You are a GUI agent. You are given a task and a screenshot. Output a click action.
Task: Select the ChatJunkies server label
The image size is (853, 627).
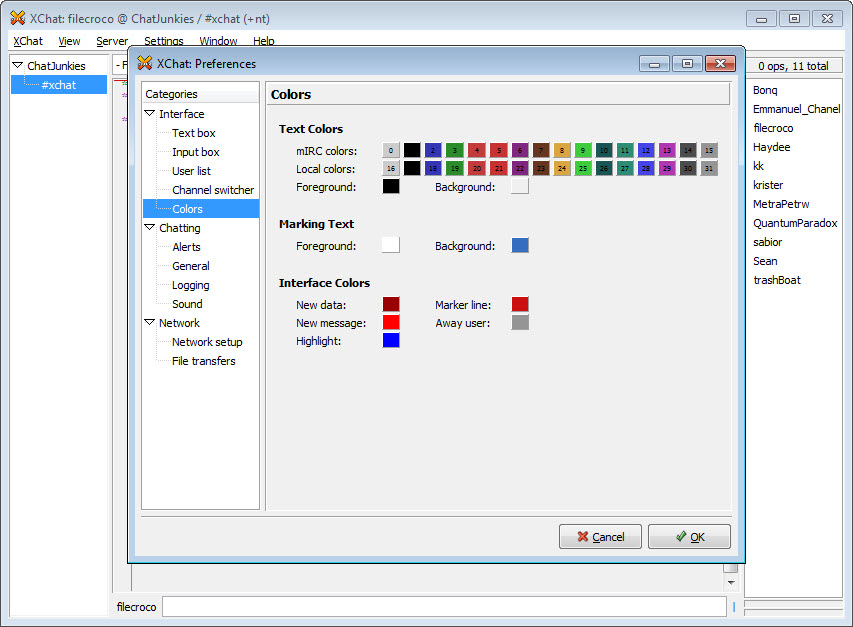[57, 66]
